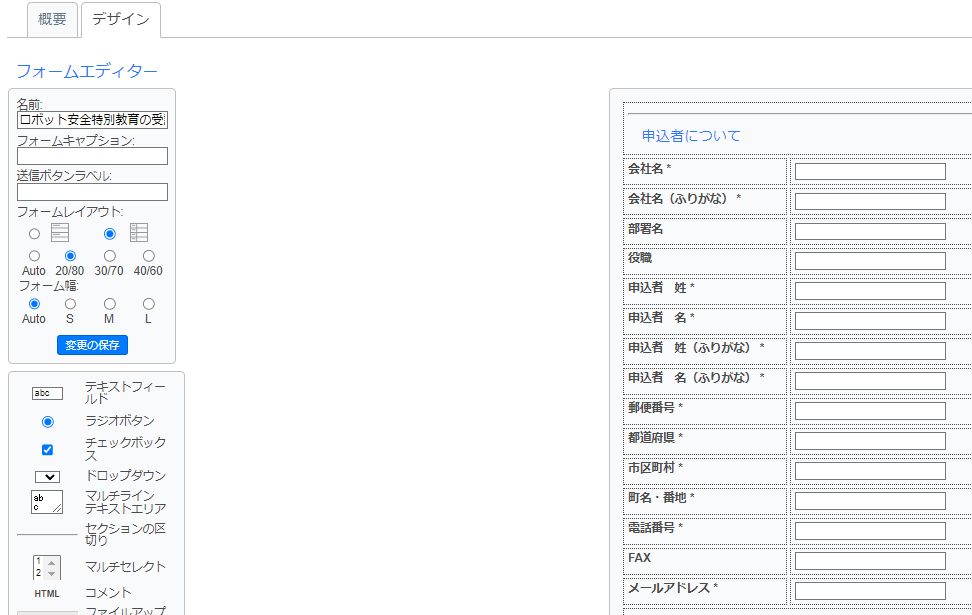972x615 pixels.
Task: Click the 市区町村 input field
Action: tap(870, 471)
